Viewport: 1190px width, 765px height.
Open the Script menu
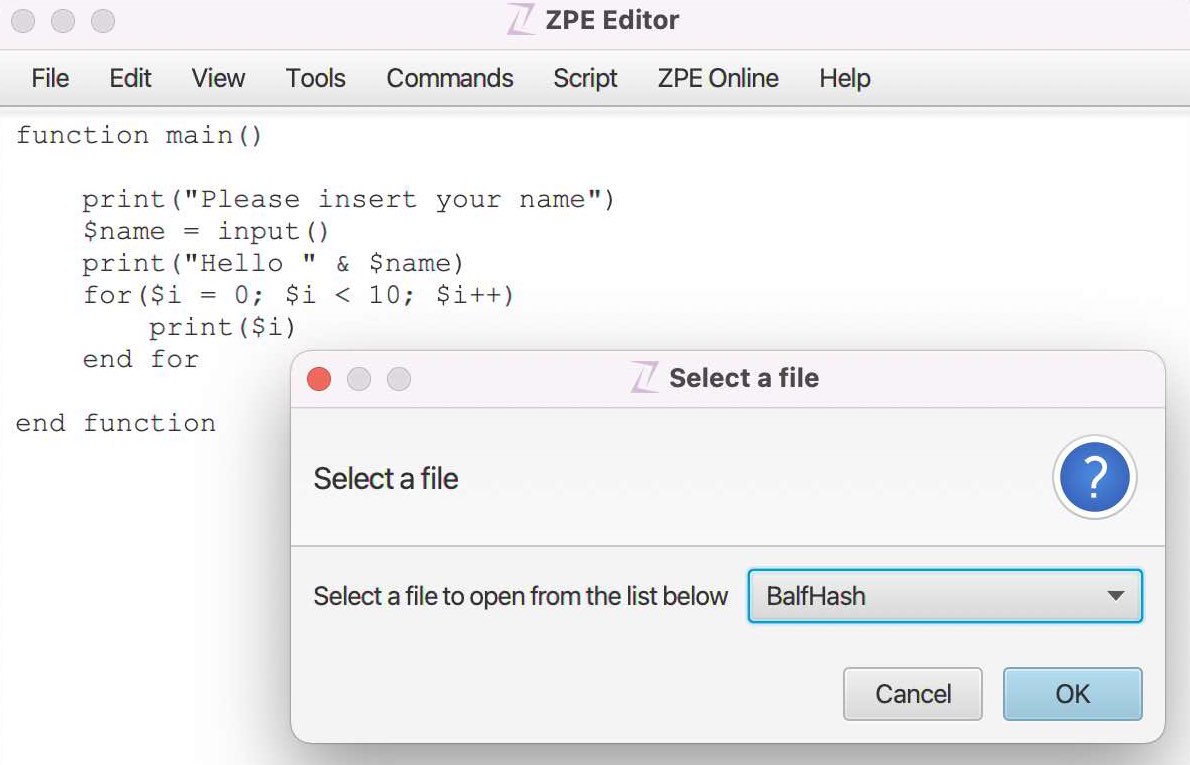[x=585, y=78]
